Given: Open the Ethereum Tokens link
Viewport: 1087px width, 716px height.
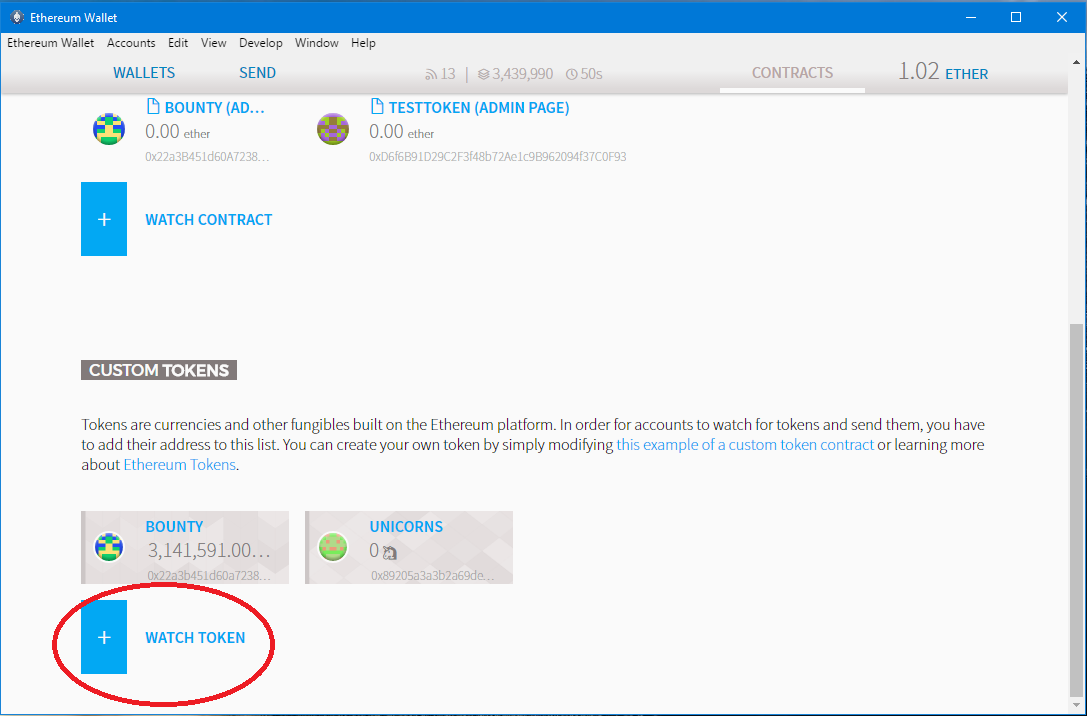Looking at the screenshot, I should point(180,465).
